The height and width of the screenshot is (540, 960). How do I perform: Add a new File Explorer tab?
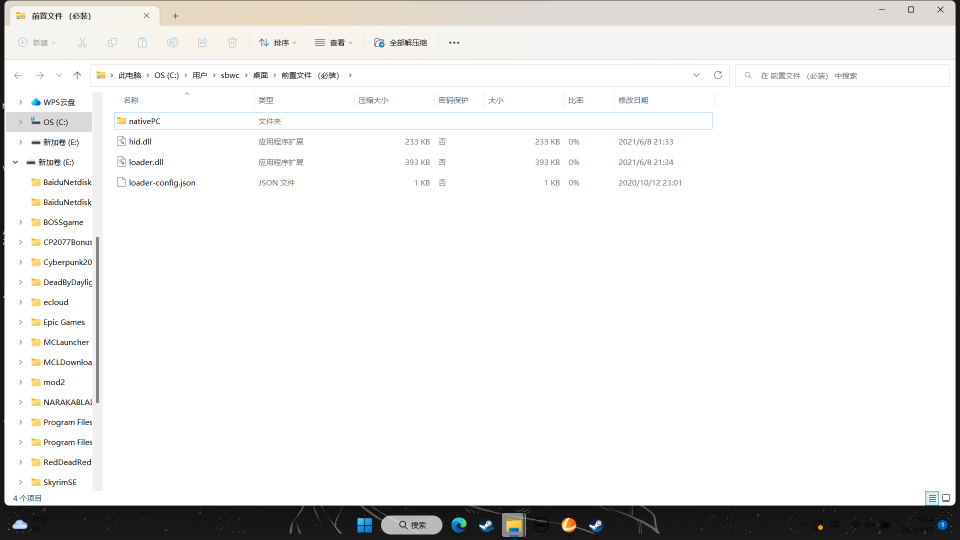[x=175, y=15]
